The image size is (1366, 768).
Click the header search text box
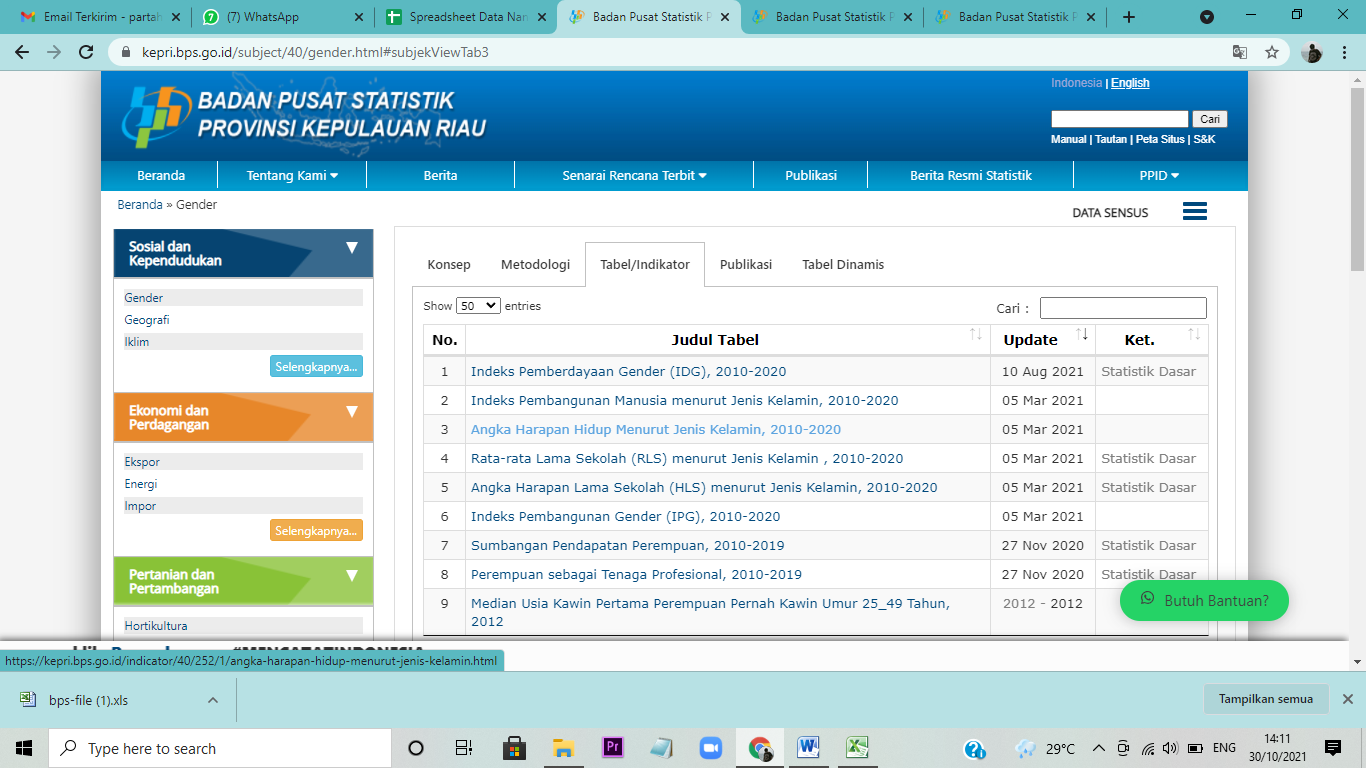[1120, 119]
